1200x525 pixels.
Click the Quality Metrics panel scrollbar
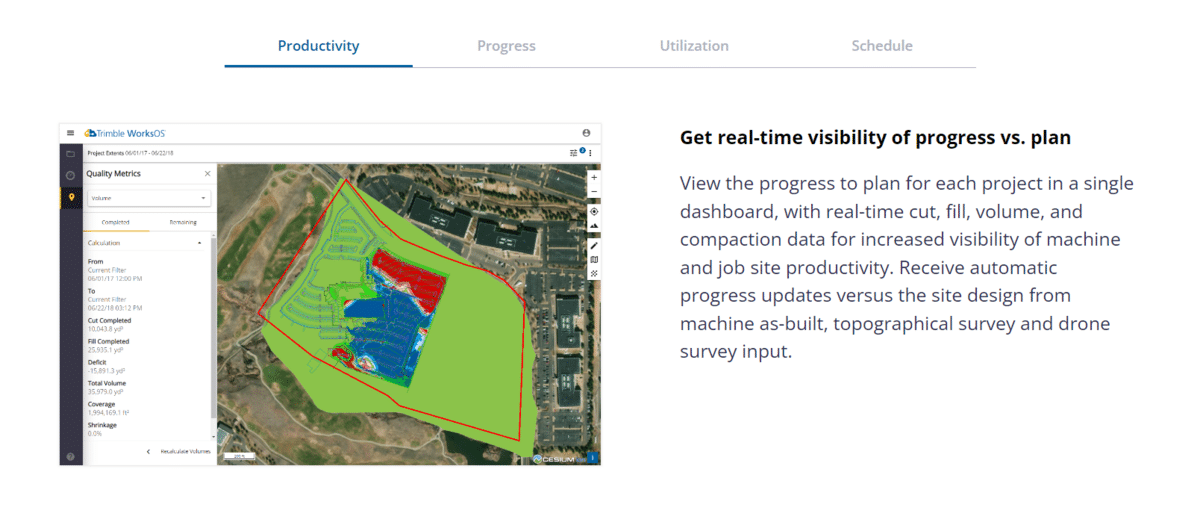(213, 330)
